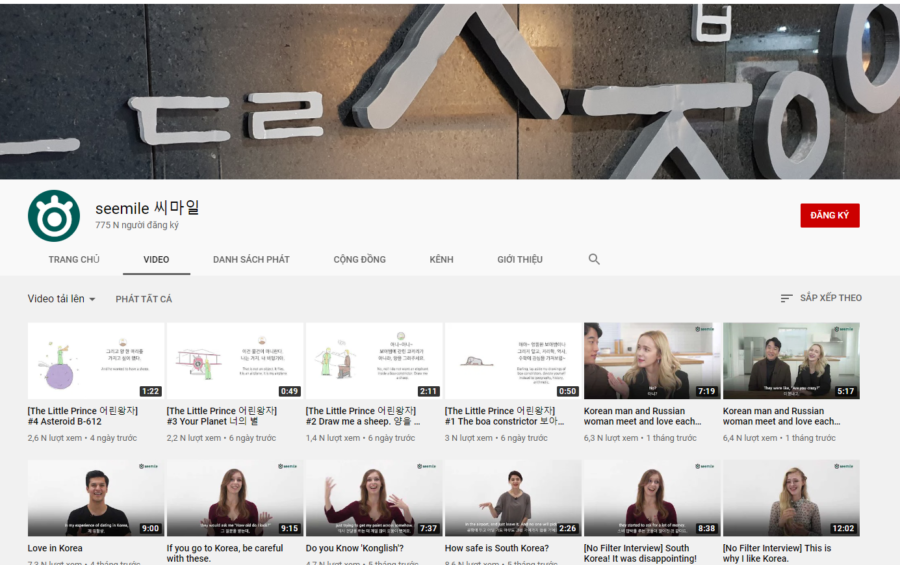
Task: Switch to the TRANG CHỦ tab
Action: point(74,260)
